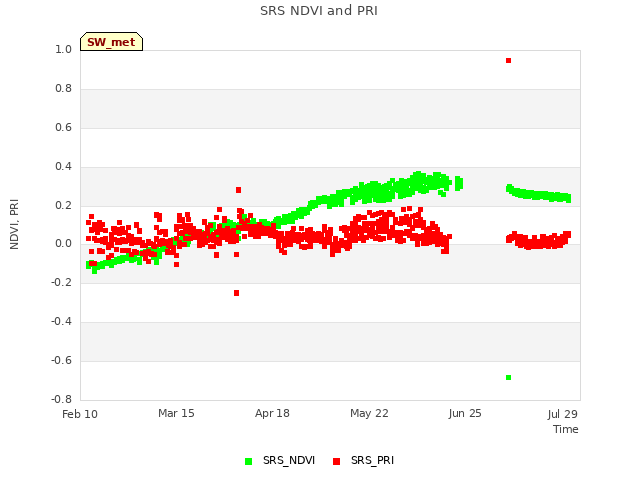Click the -0.2 y-axis tick label
The width and height of the screenshot is (640, 480).
pyautogui.click(x=61, y=282)
